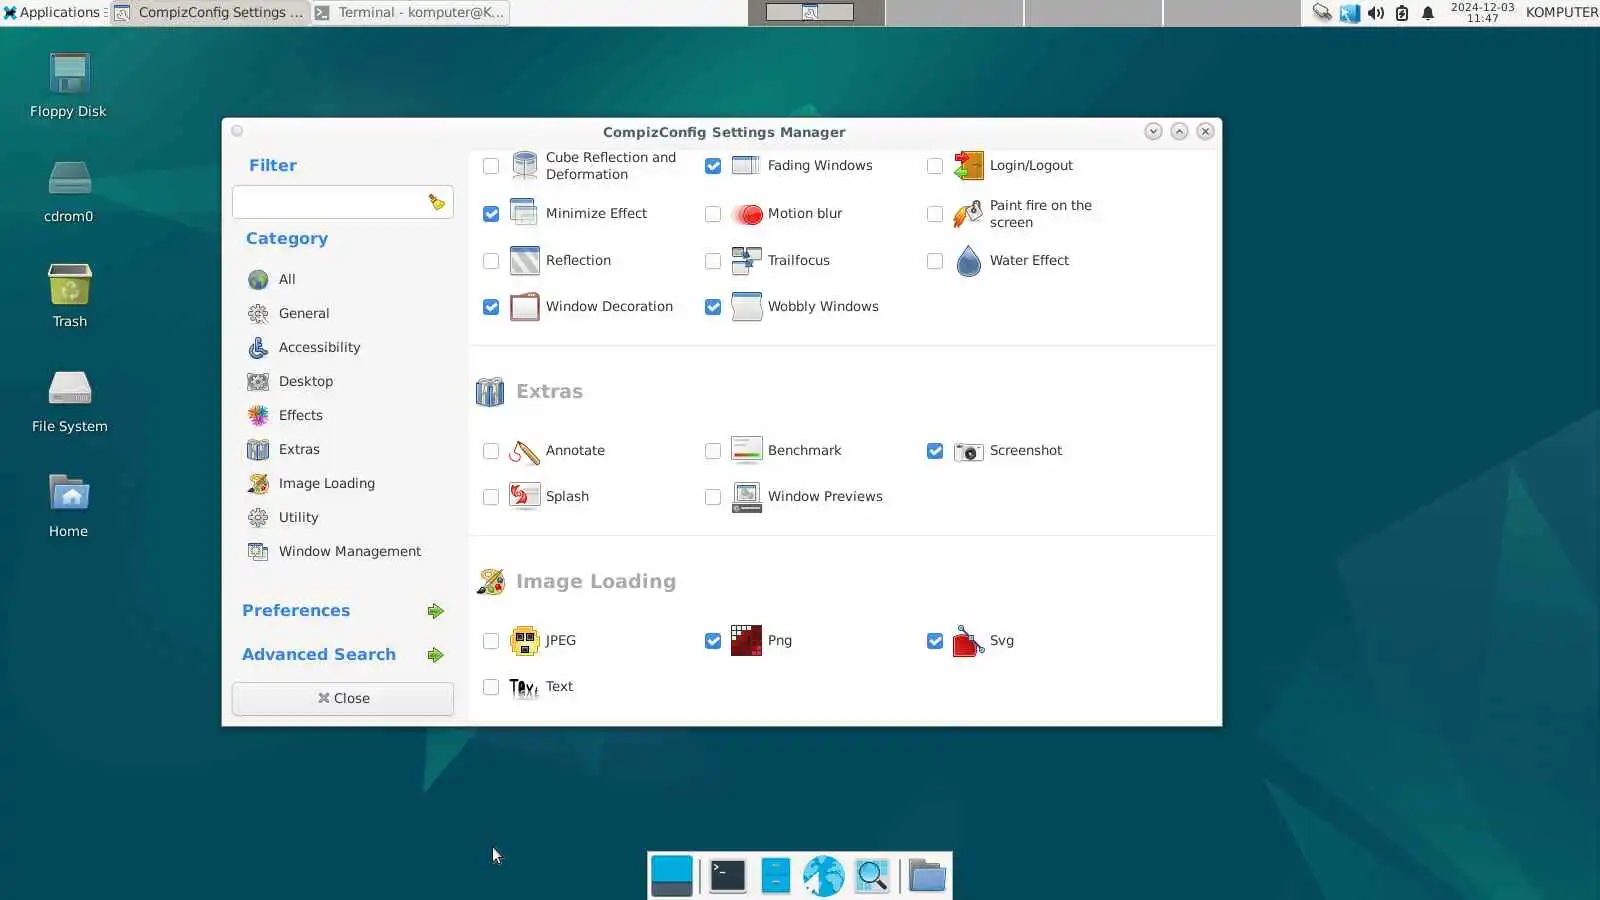The width and height of the screenshot is (1600, 900).
Task: Clear the filter with the broom icon
Action: [x=436, y=202]
